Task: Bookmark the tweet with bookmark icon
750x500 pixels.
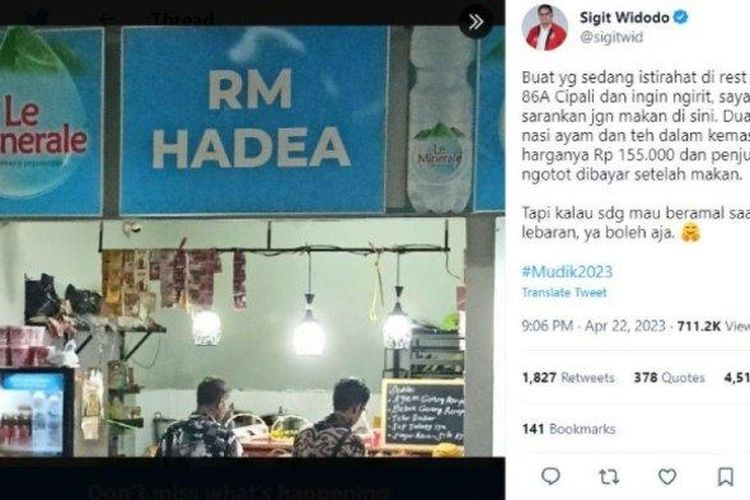Action: click(725, 477)
